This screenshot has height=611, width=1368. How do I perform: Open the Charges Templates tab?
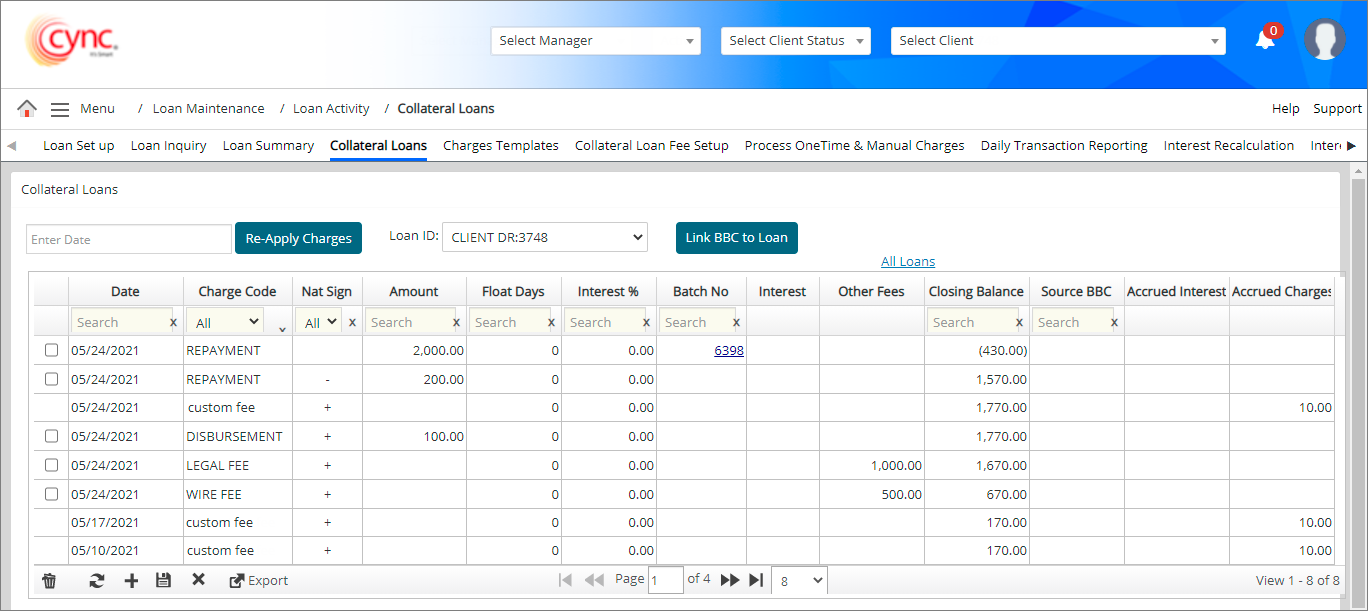point(500,146)
